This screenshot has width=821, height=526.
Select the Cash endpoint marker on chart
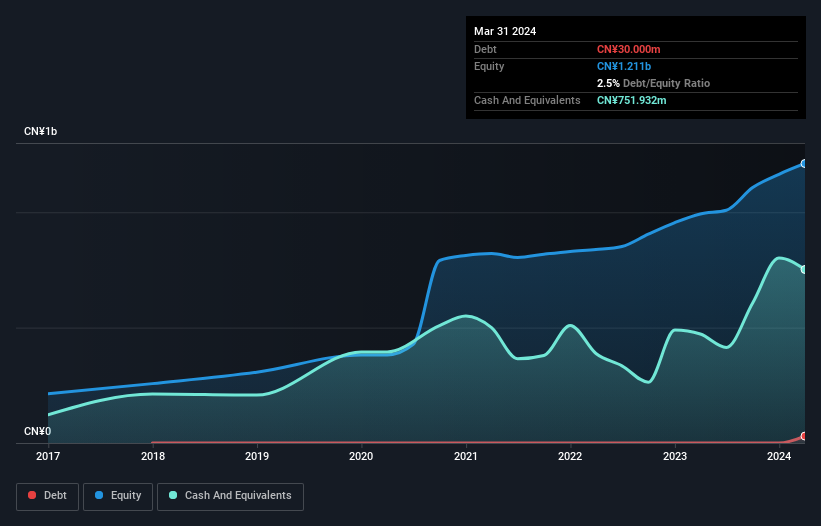pos(804,270)
